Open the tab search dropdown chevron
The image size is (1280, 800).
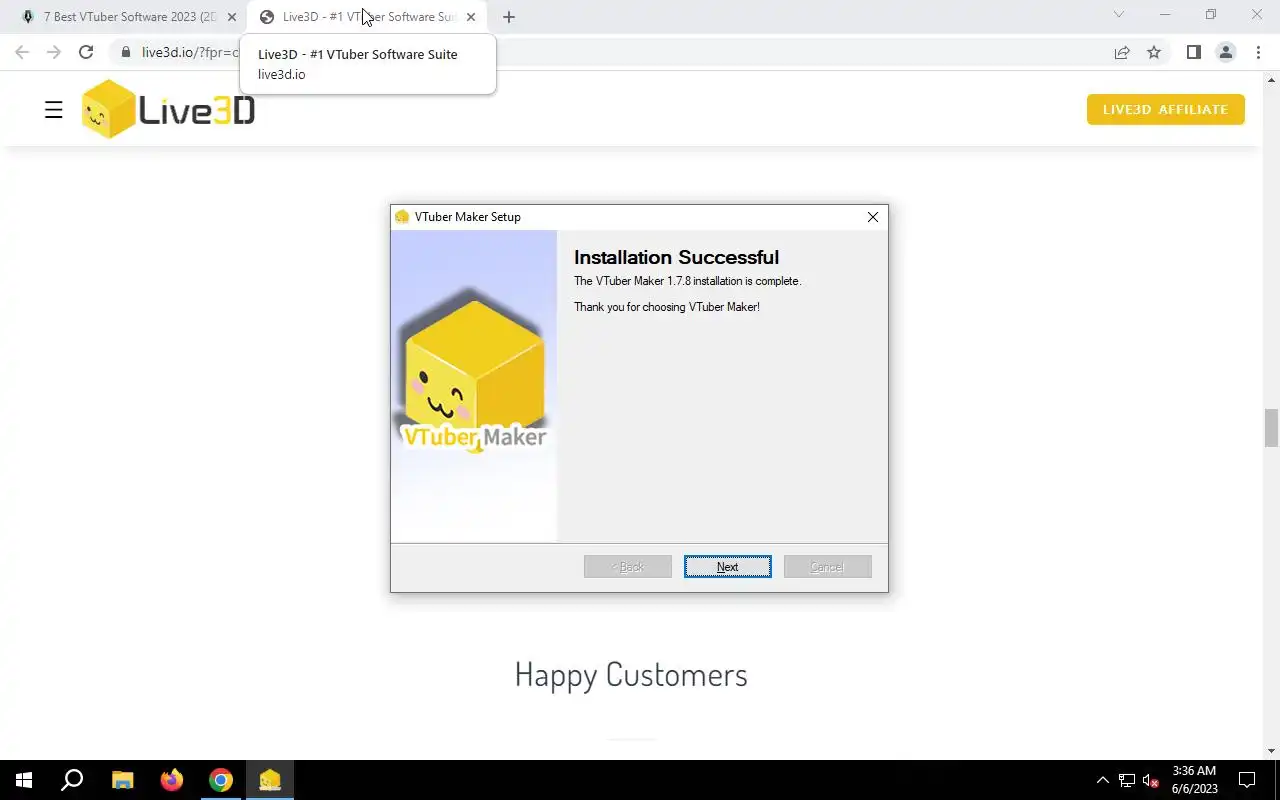tap(1119, 14)
